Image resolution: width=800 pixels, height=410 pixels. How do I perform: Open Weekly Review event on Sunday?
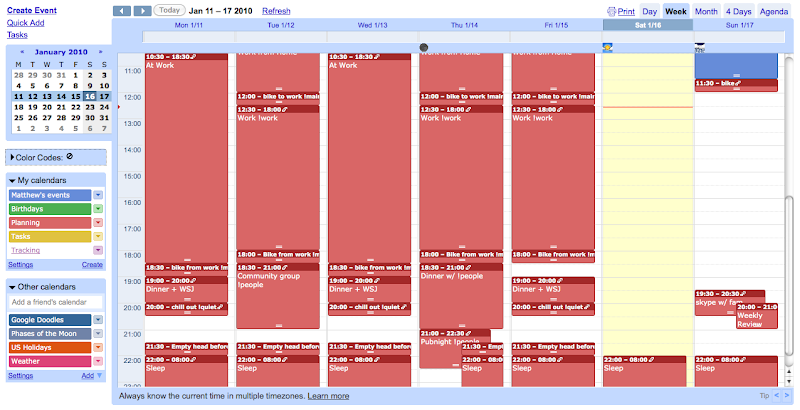click(x=757, y=316)
